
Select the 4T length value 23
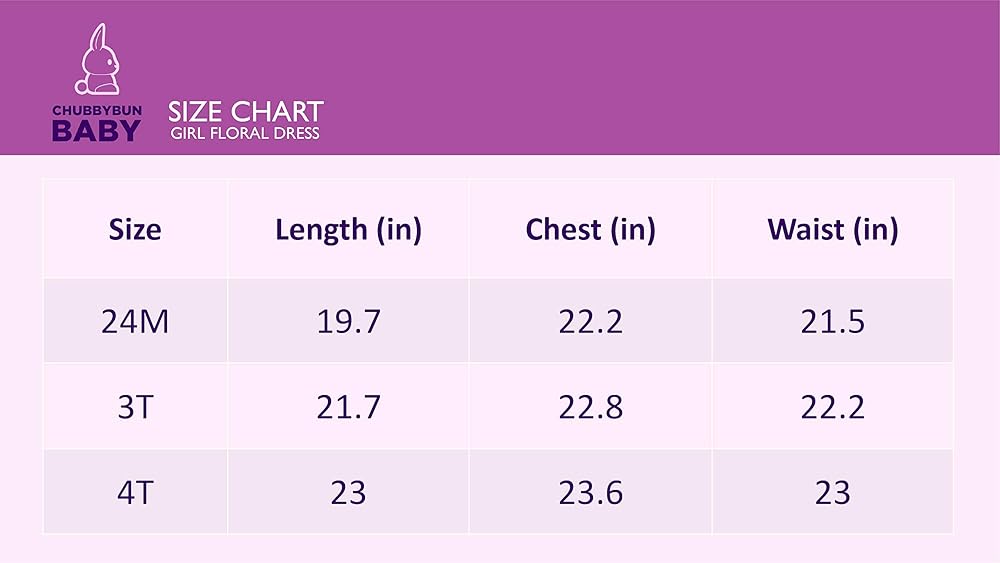pyautogui.click(x=348, y=492)
